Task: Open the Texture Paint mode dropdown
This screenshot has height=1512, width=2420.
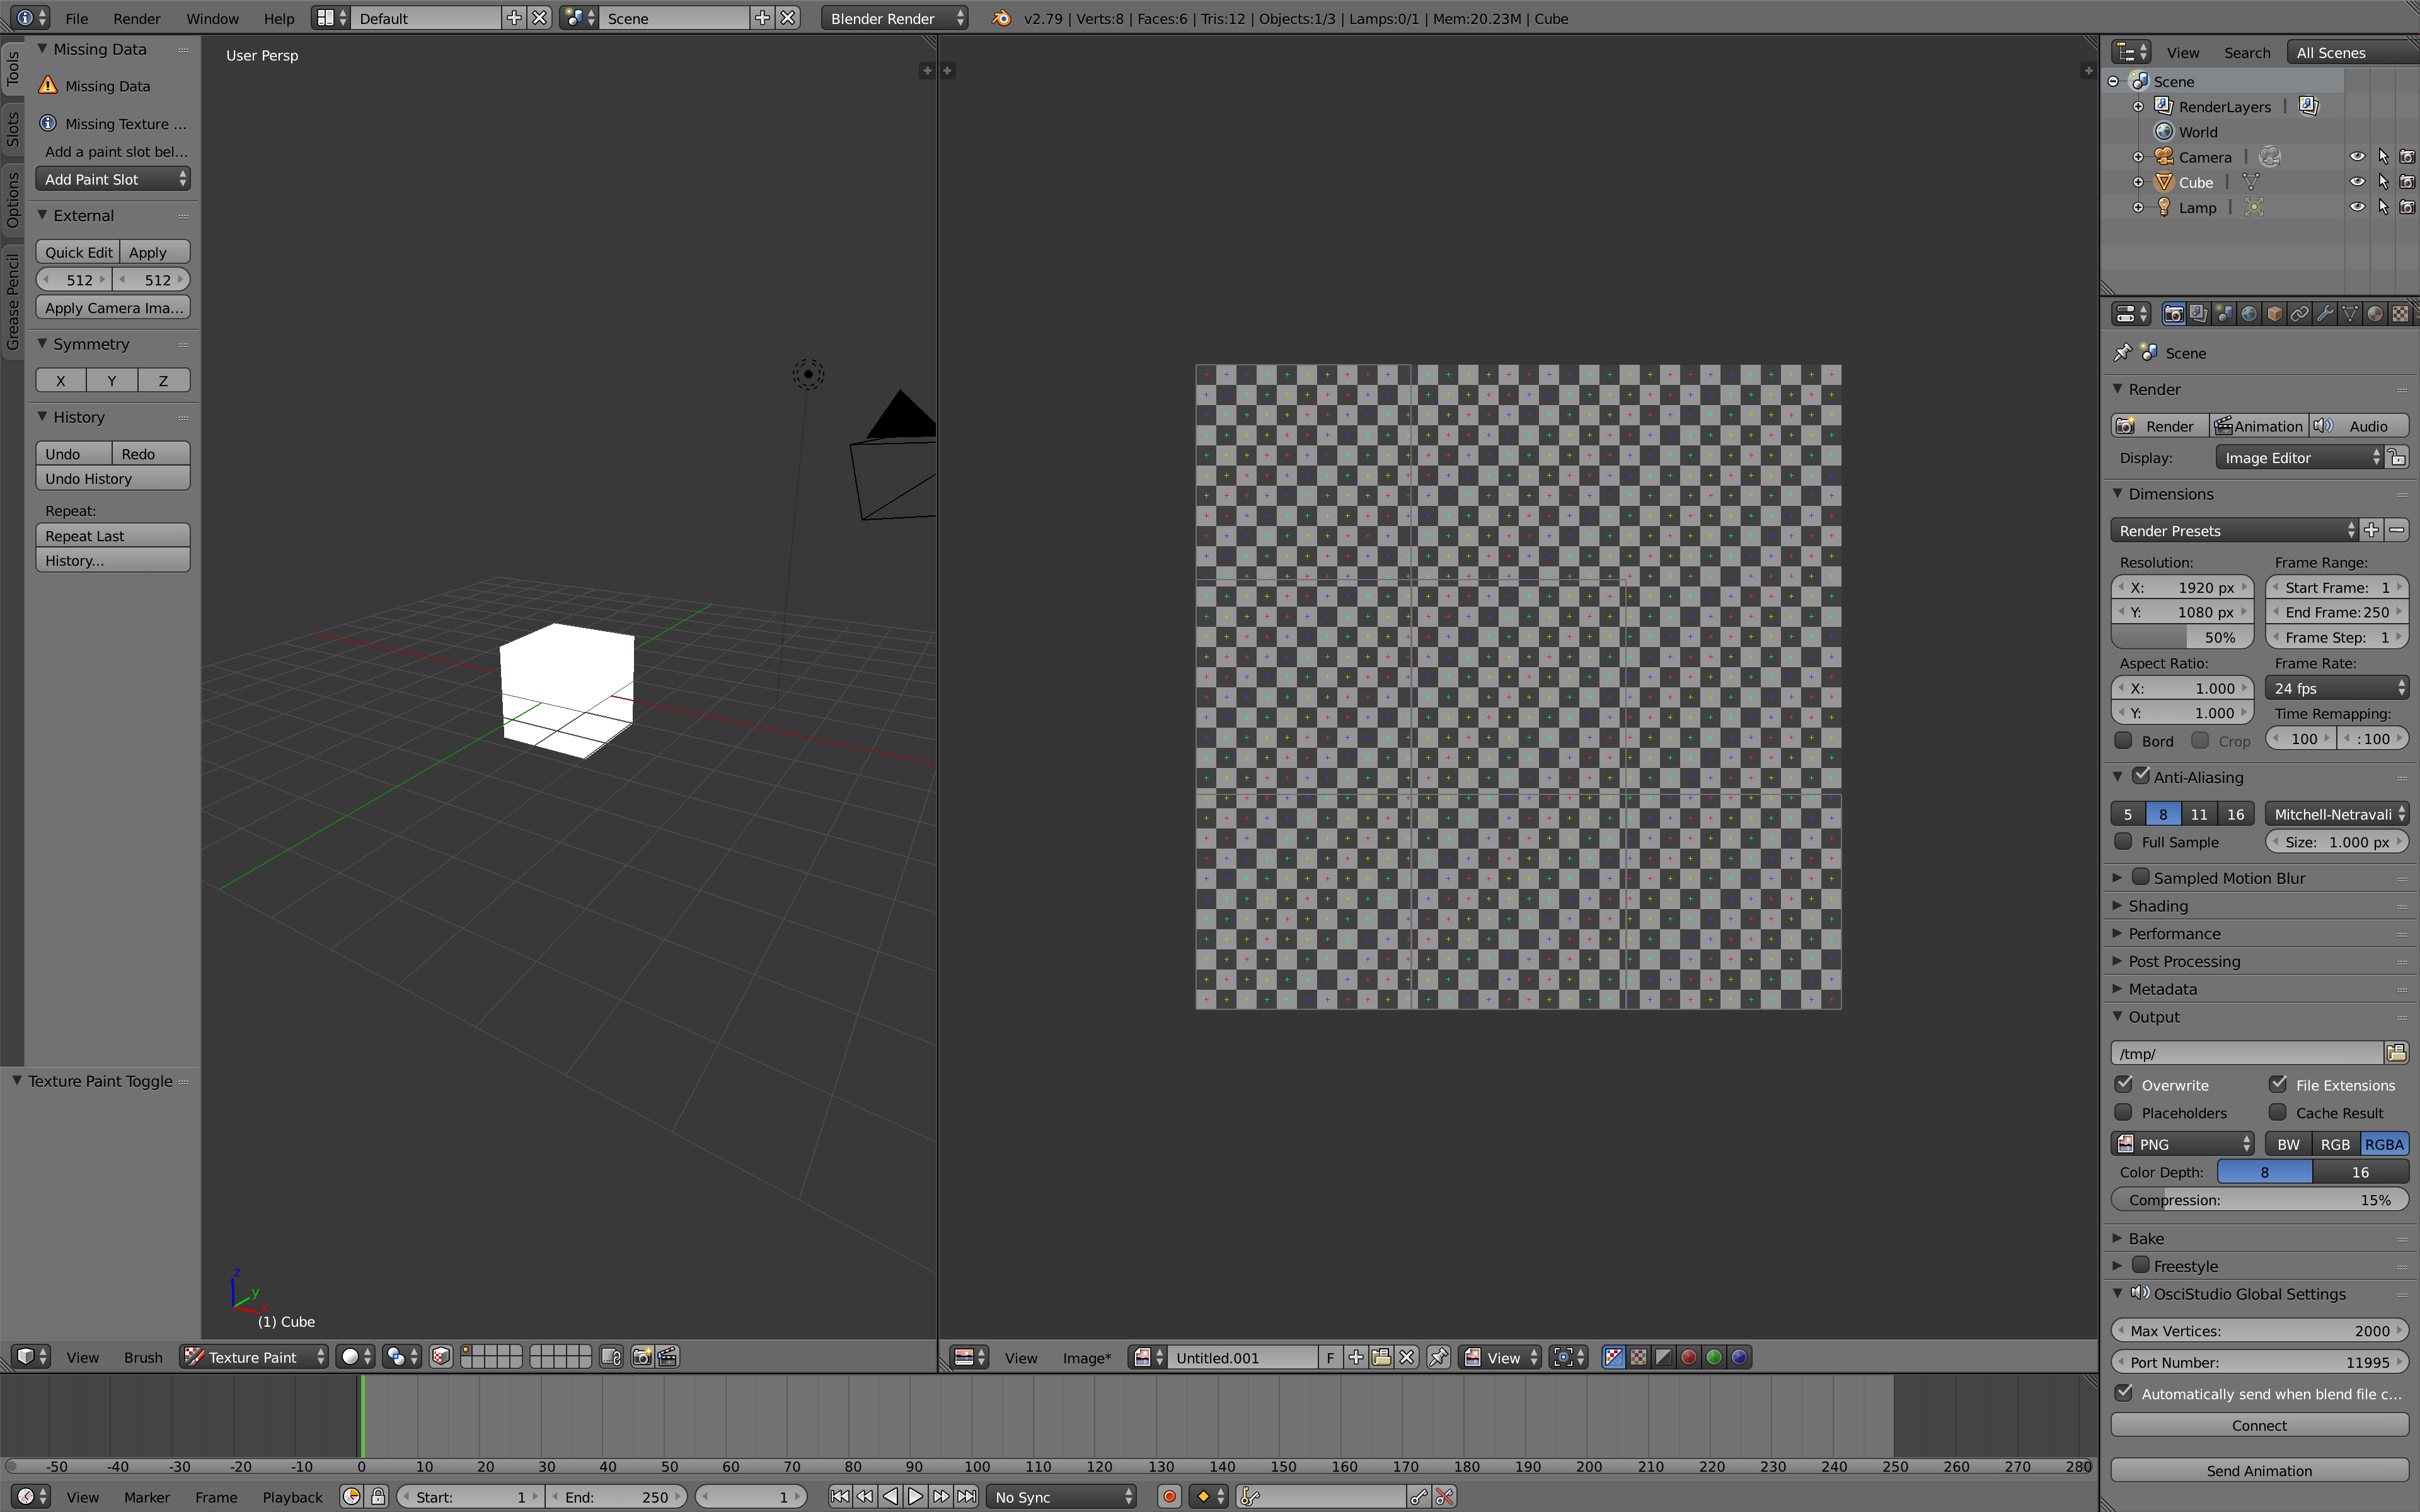Action: [x=254, y=1356]
